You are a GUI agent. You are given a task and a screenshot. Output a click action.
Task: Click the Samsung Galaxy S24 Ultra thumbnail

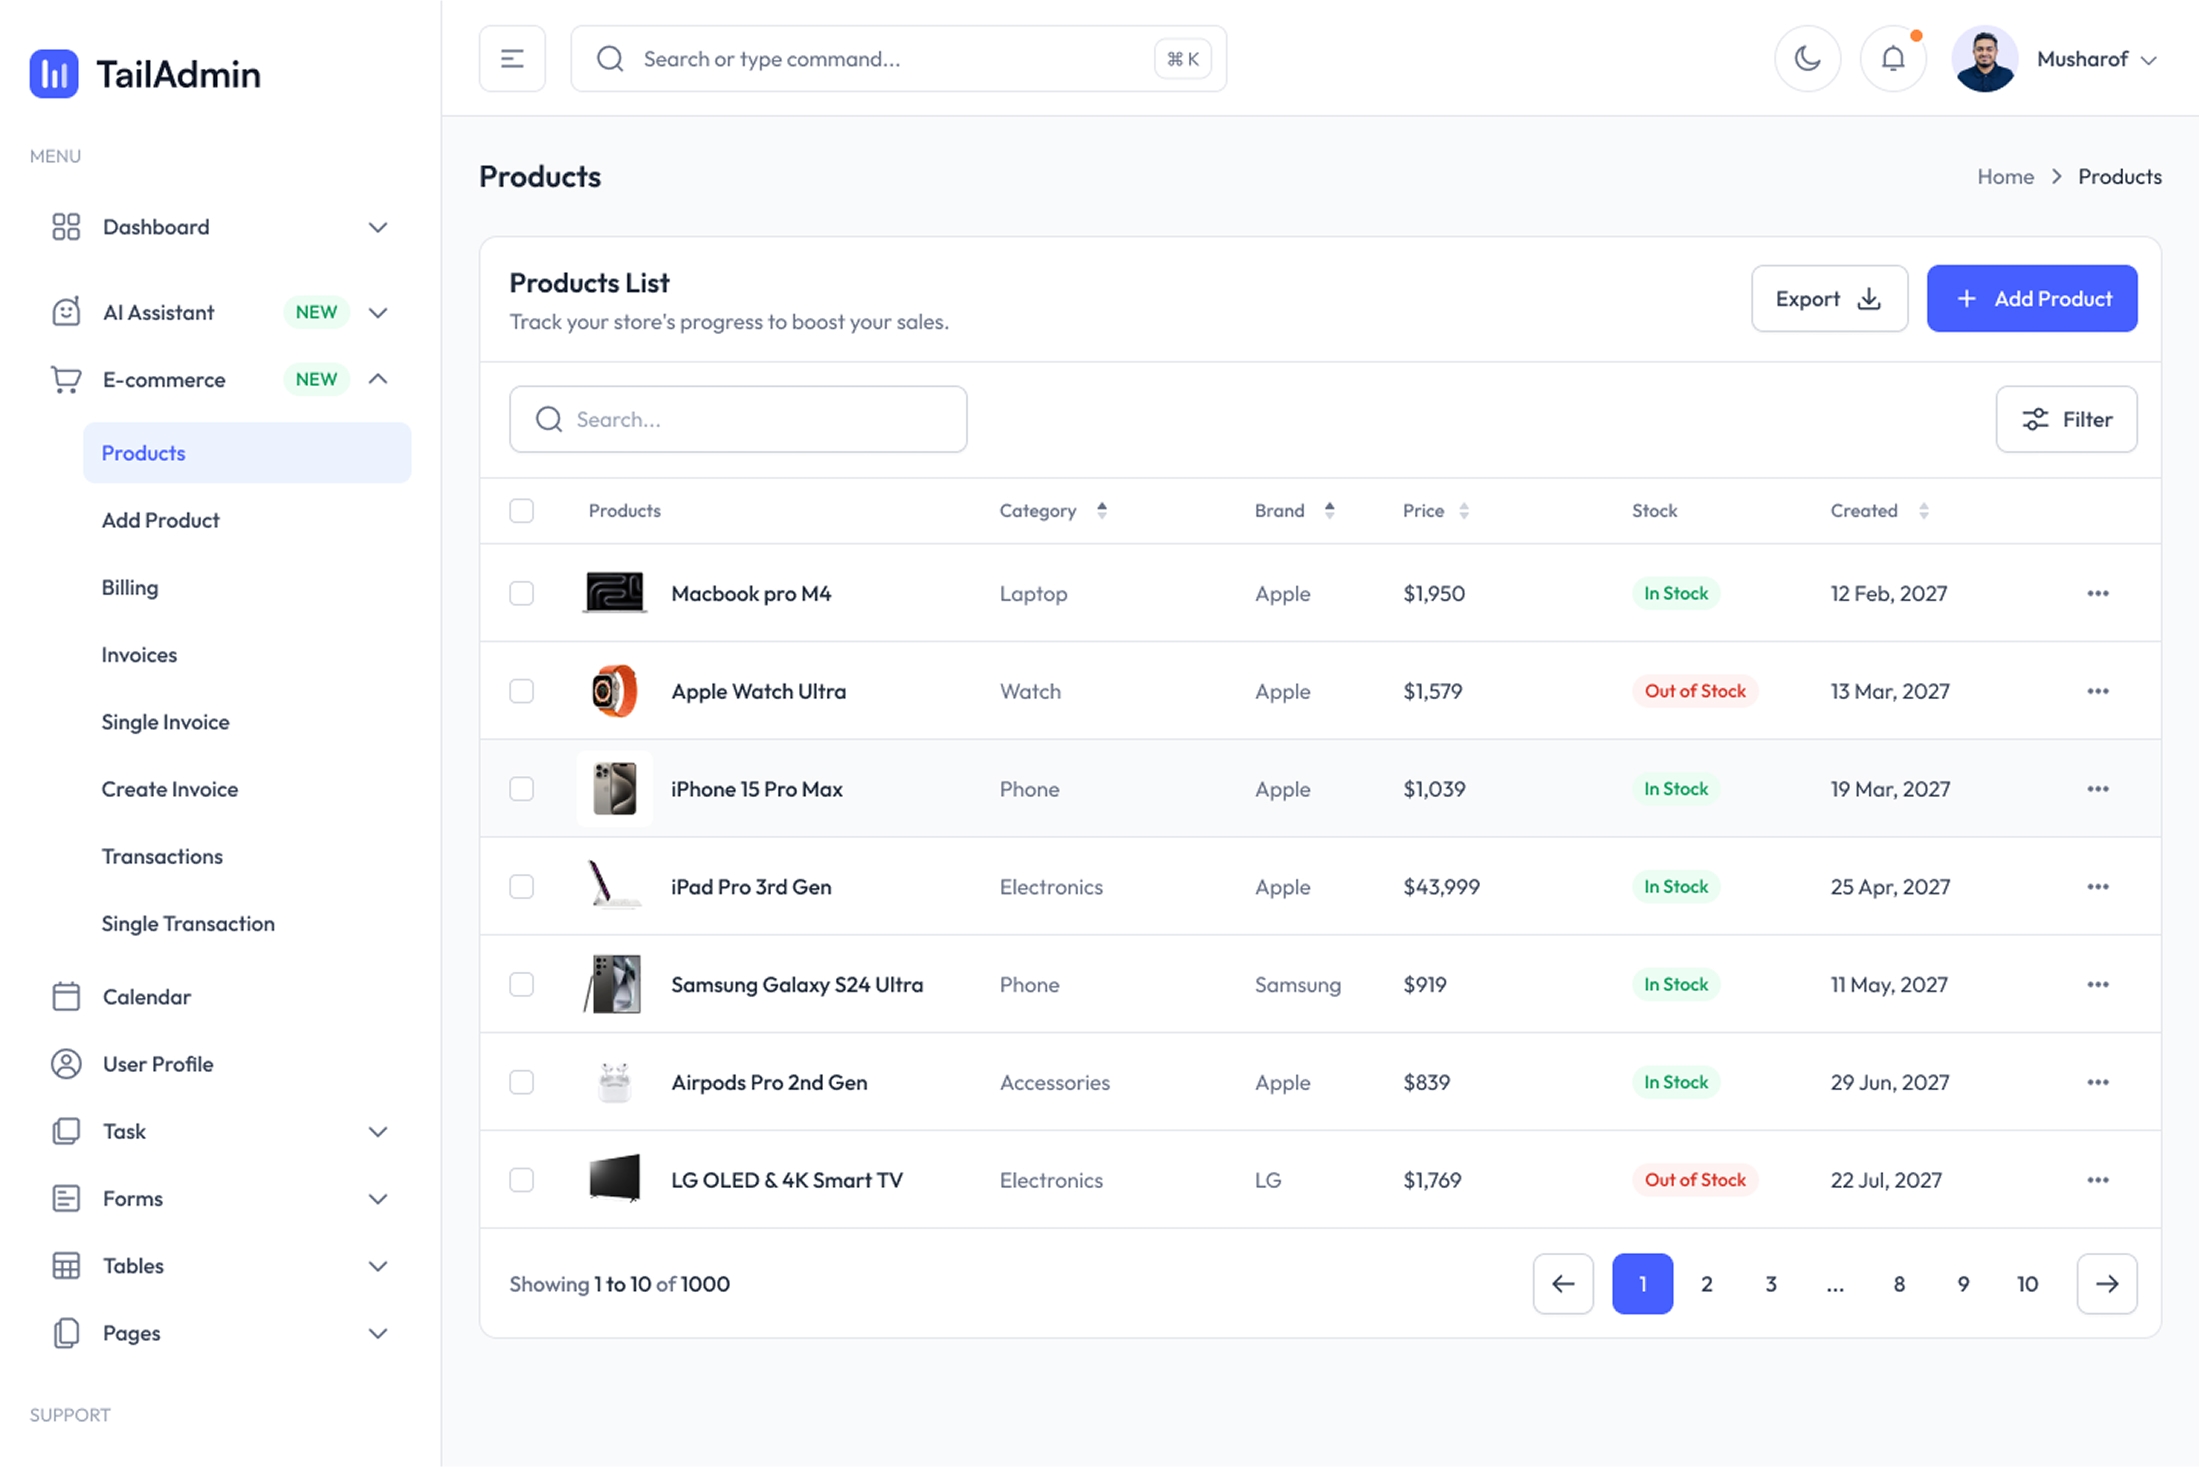[x=613, y=984]
